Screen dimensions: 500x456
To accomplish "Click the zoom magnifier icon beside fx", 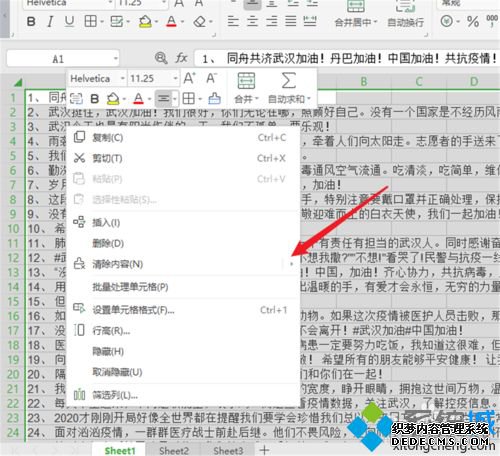I will [161, 58].
